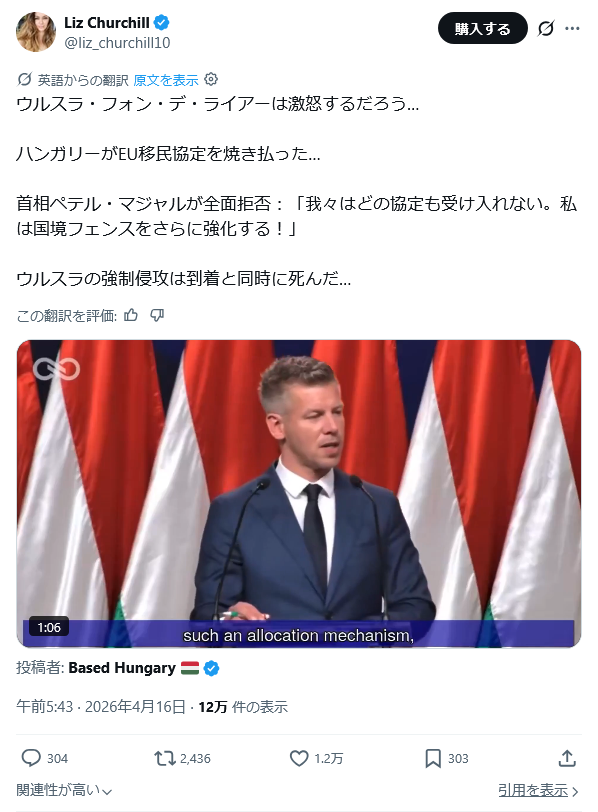Click the Grok icon beside the more menu

[546, 28]
